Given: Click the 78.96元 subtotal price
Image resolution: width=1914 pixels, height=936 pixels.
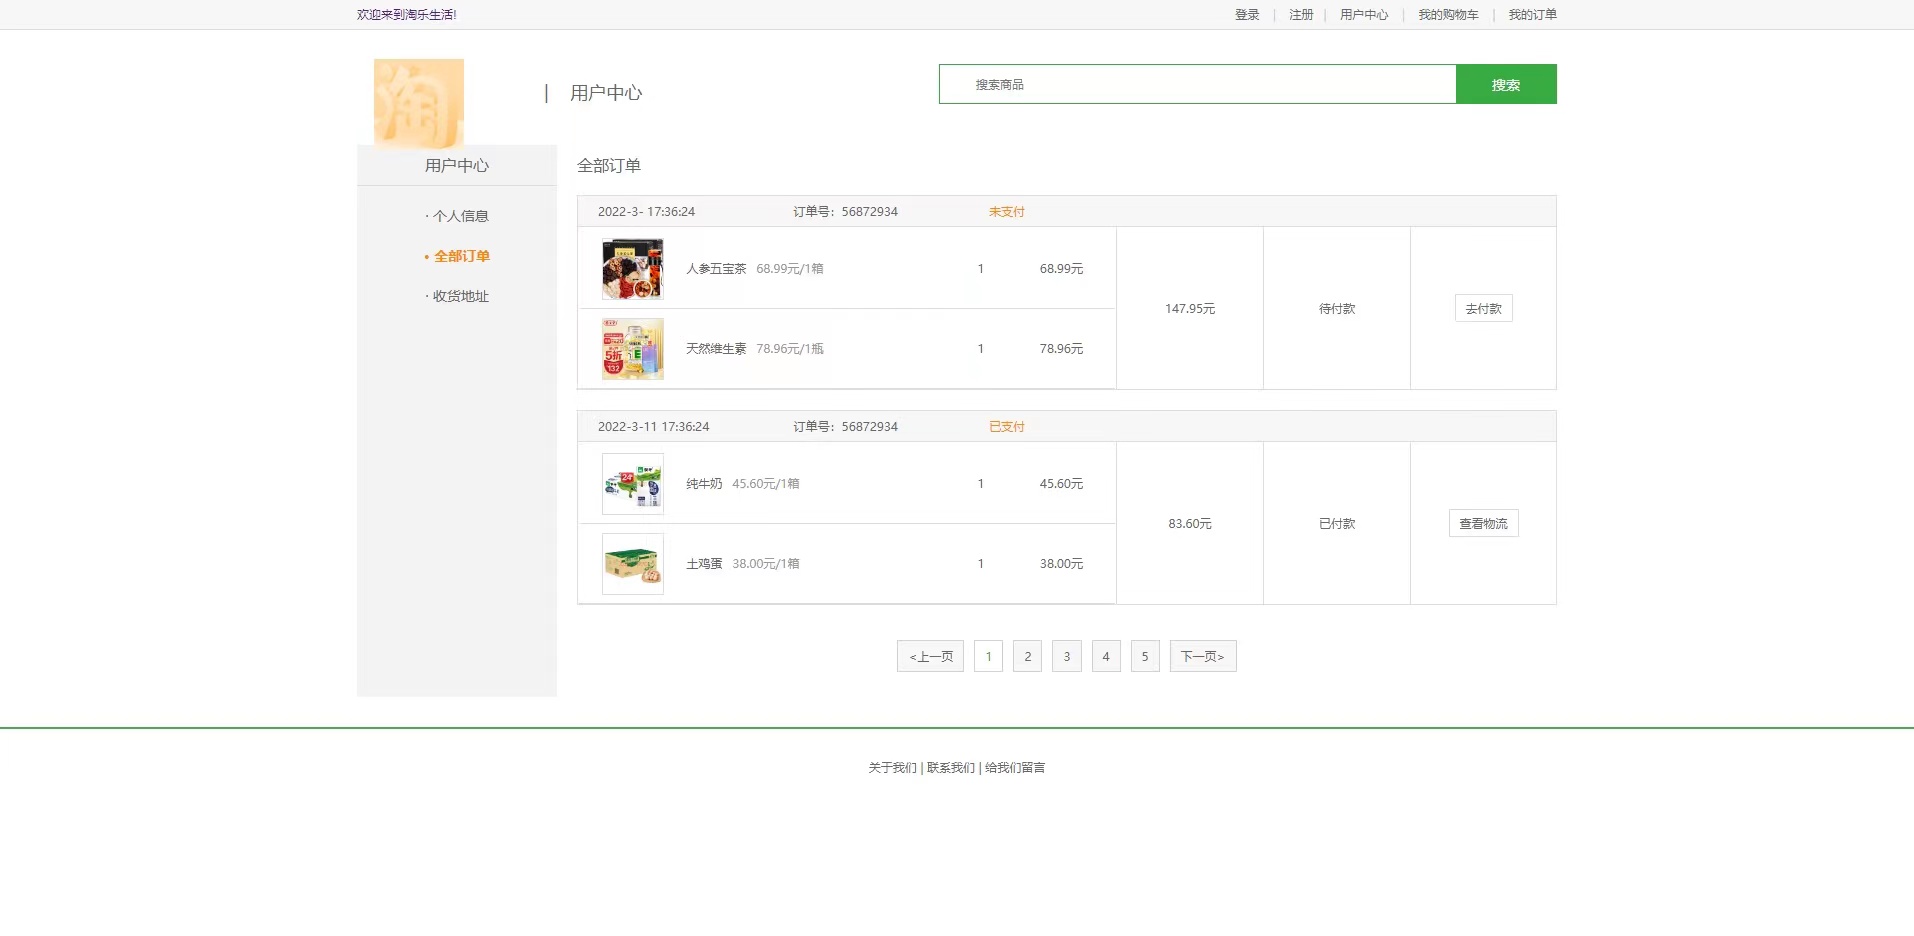Looking at the screenshot, I should (1061, 349).
